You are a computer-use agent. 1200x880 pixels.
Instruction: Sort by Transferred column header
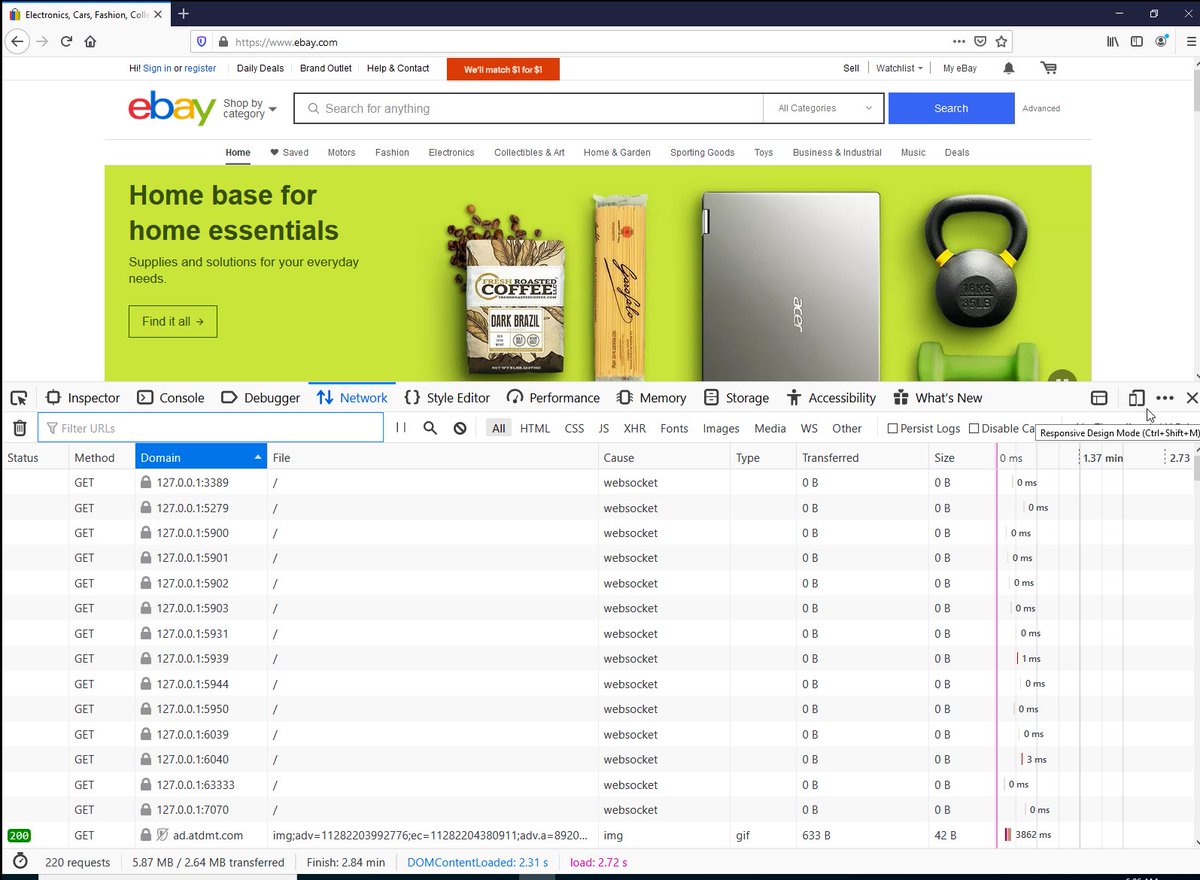click(862, 457)
